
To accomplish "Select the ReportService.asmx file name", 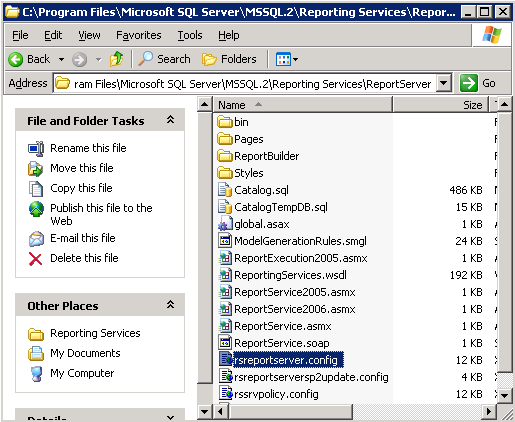I will [283, 326].
